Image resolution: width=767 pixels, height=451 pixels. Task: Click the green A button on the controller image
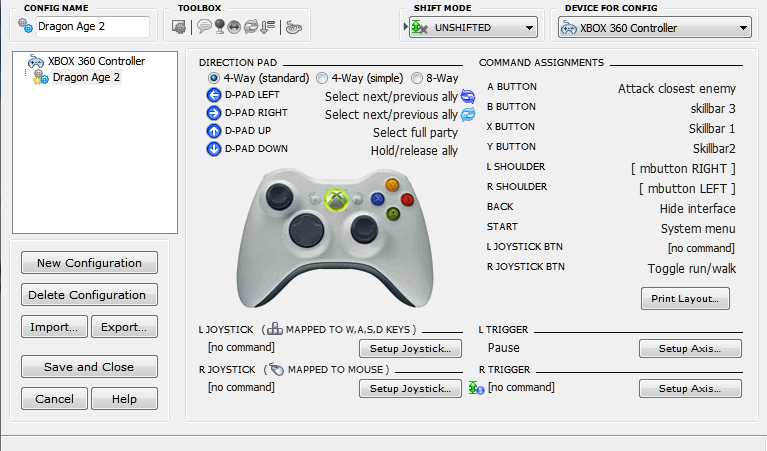393,214
